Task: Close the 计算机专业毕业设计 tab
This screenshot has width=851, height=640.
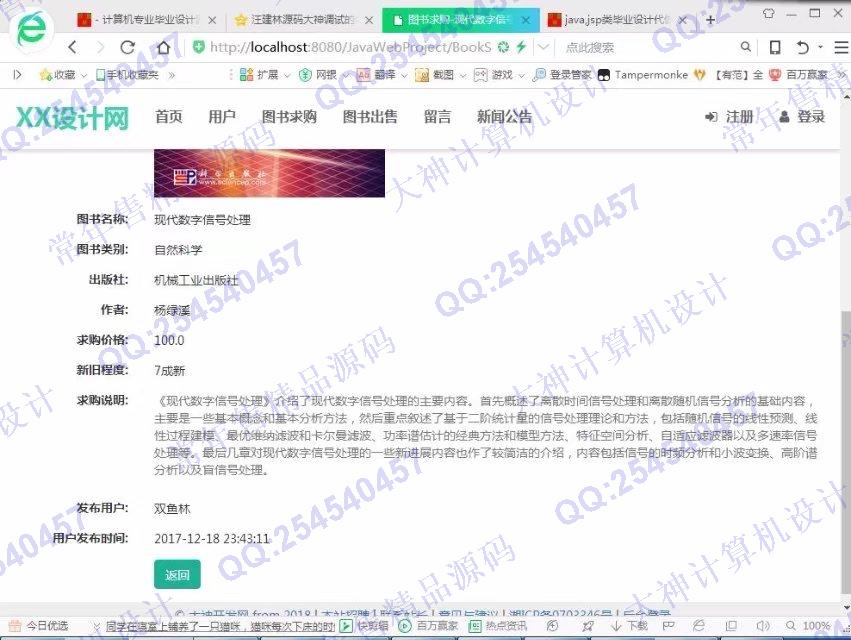Action: (212, 20)
